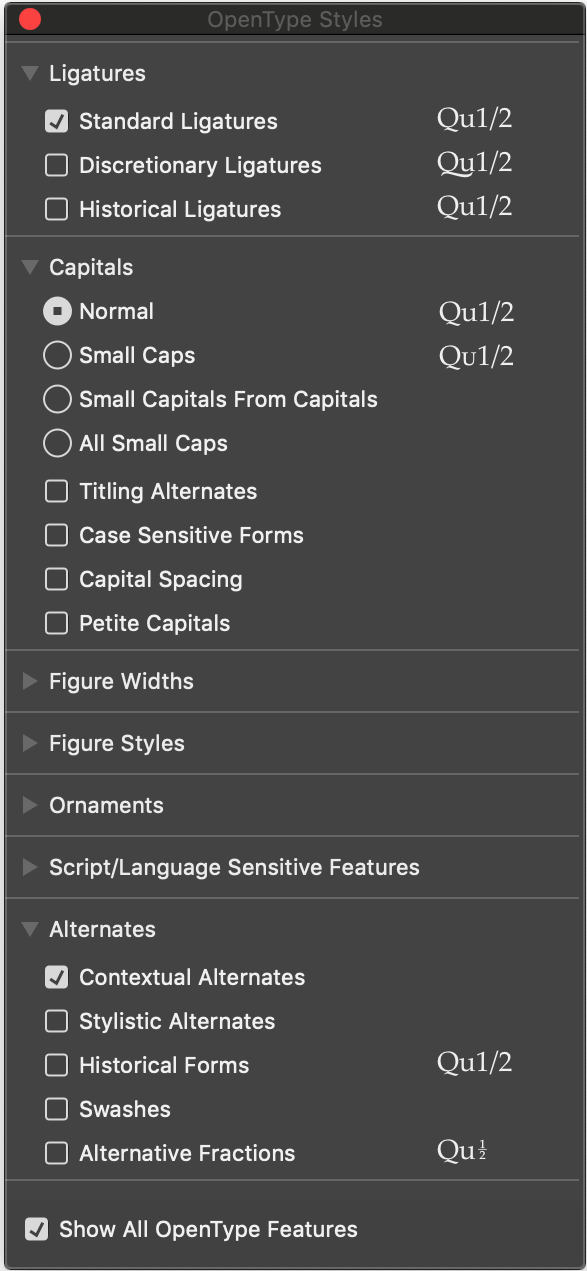The image size is (587, 1271).
Task: Uncheck Show All OpenType Features
Action: (x=37, y=1229)
